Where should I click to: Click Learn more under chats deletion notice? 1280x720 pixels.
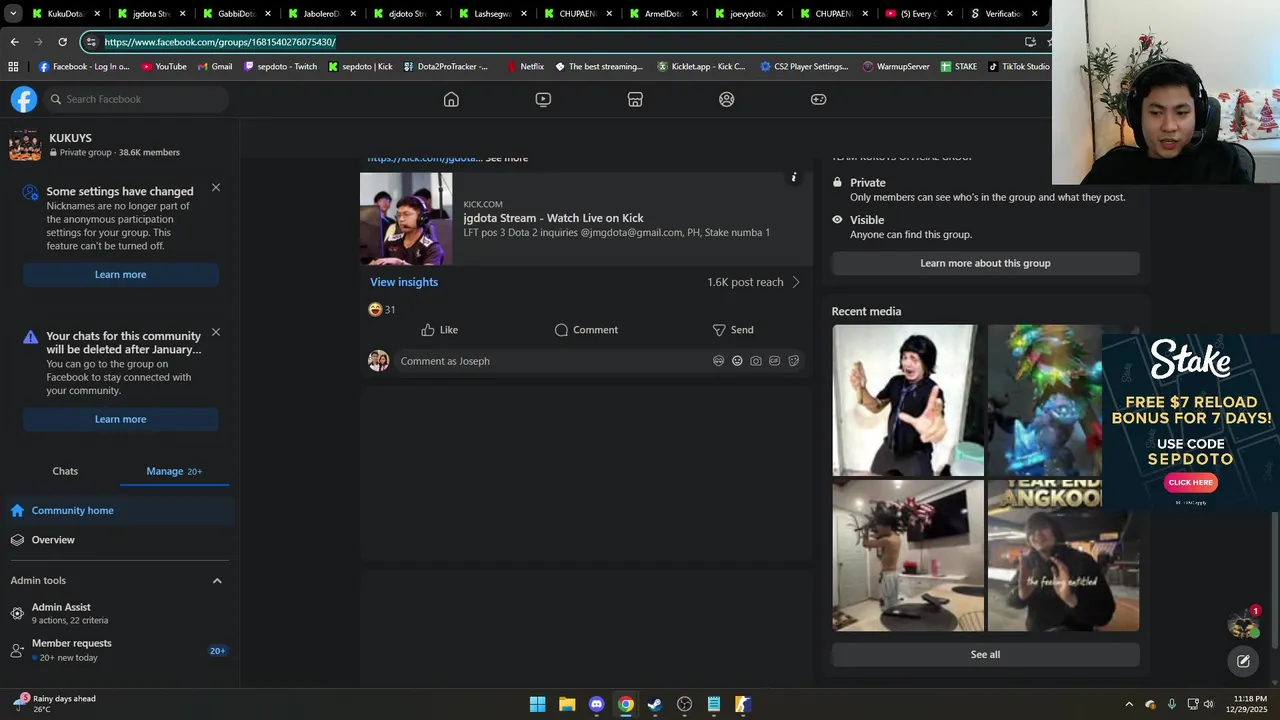point(120,419)
